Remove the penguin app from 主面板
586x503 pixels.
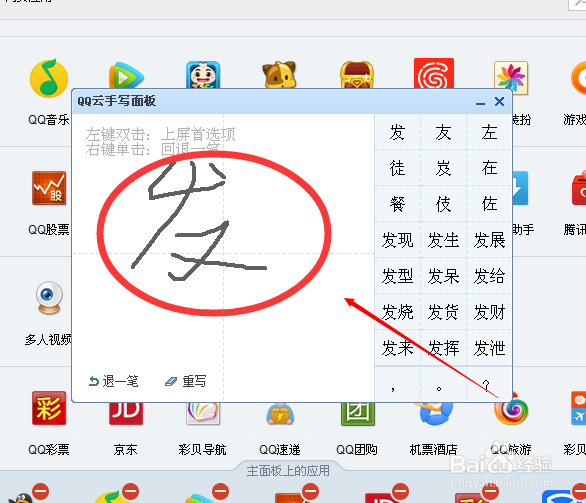click(x=41, y=491)
